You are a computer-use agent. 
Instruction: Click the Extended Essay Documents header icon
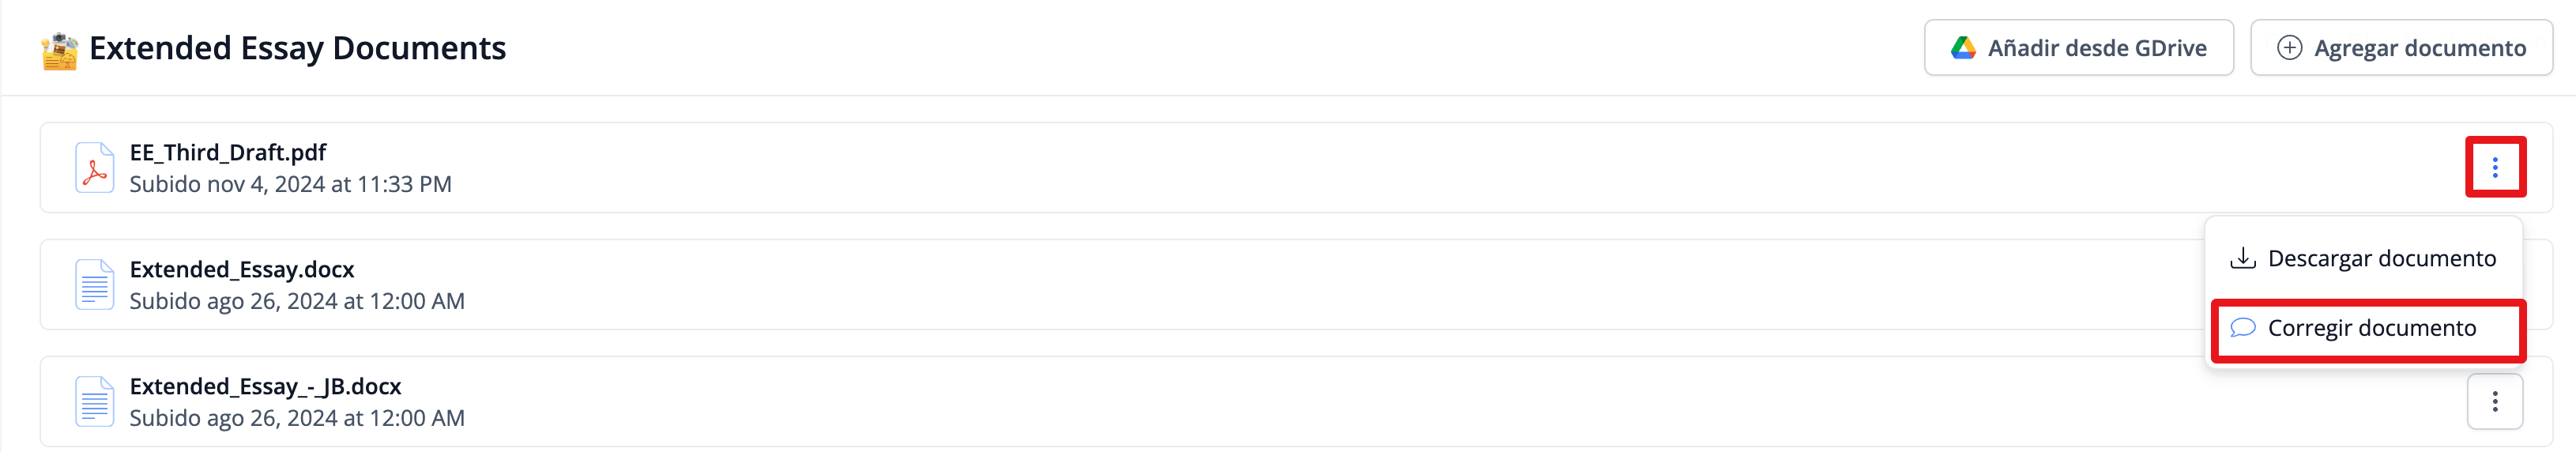click(x=59, y=50)
